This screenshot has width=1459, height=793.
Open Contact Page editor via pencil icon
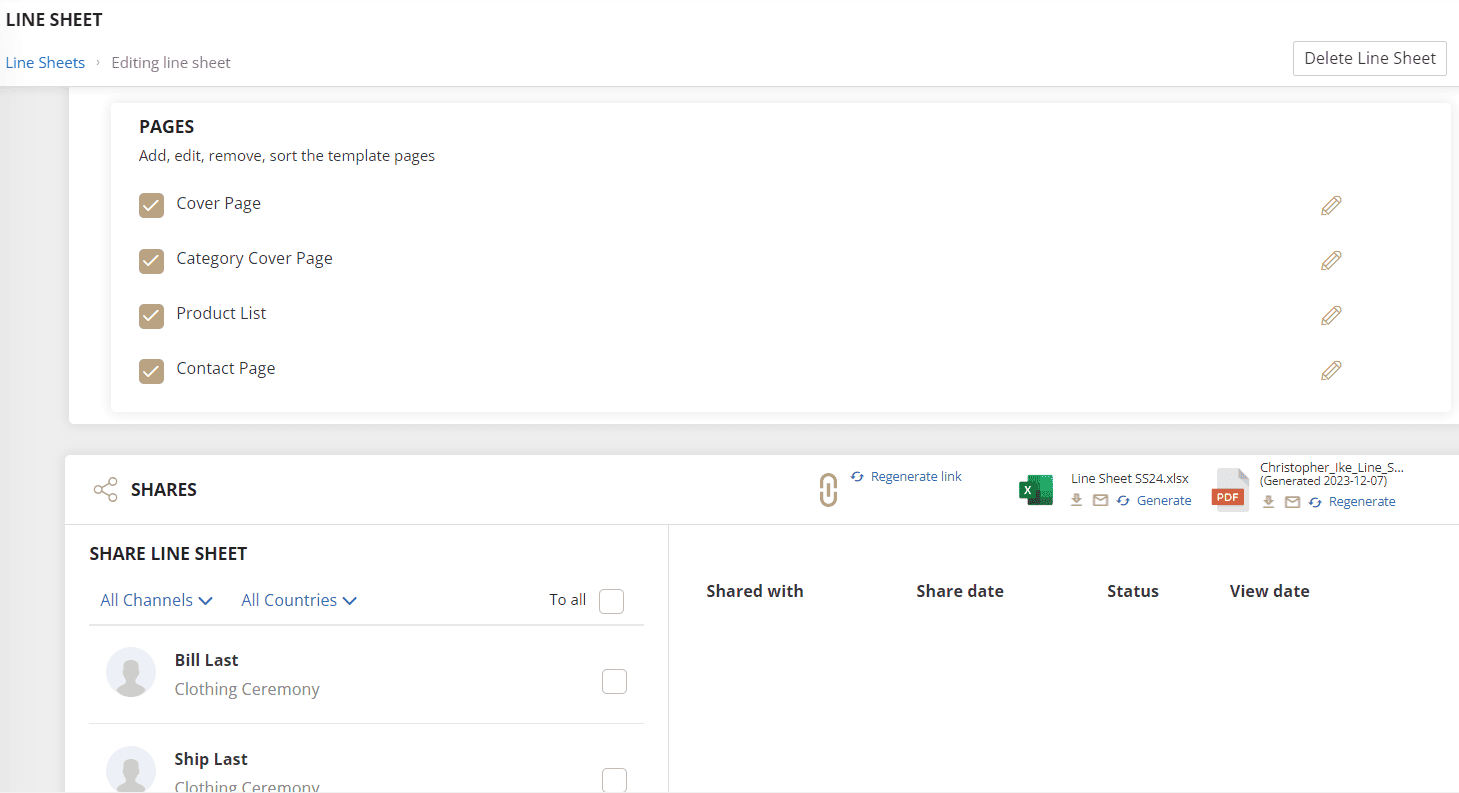1331,370
